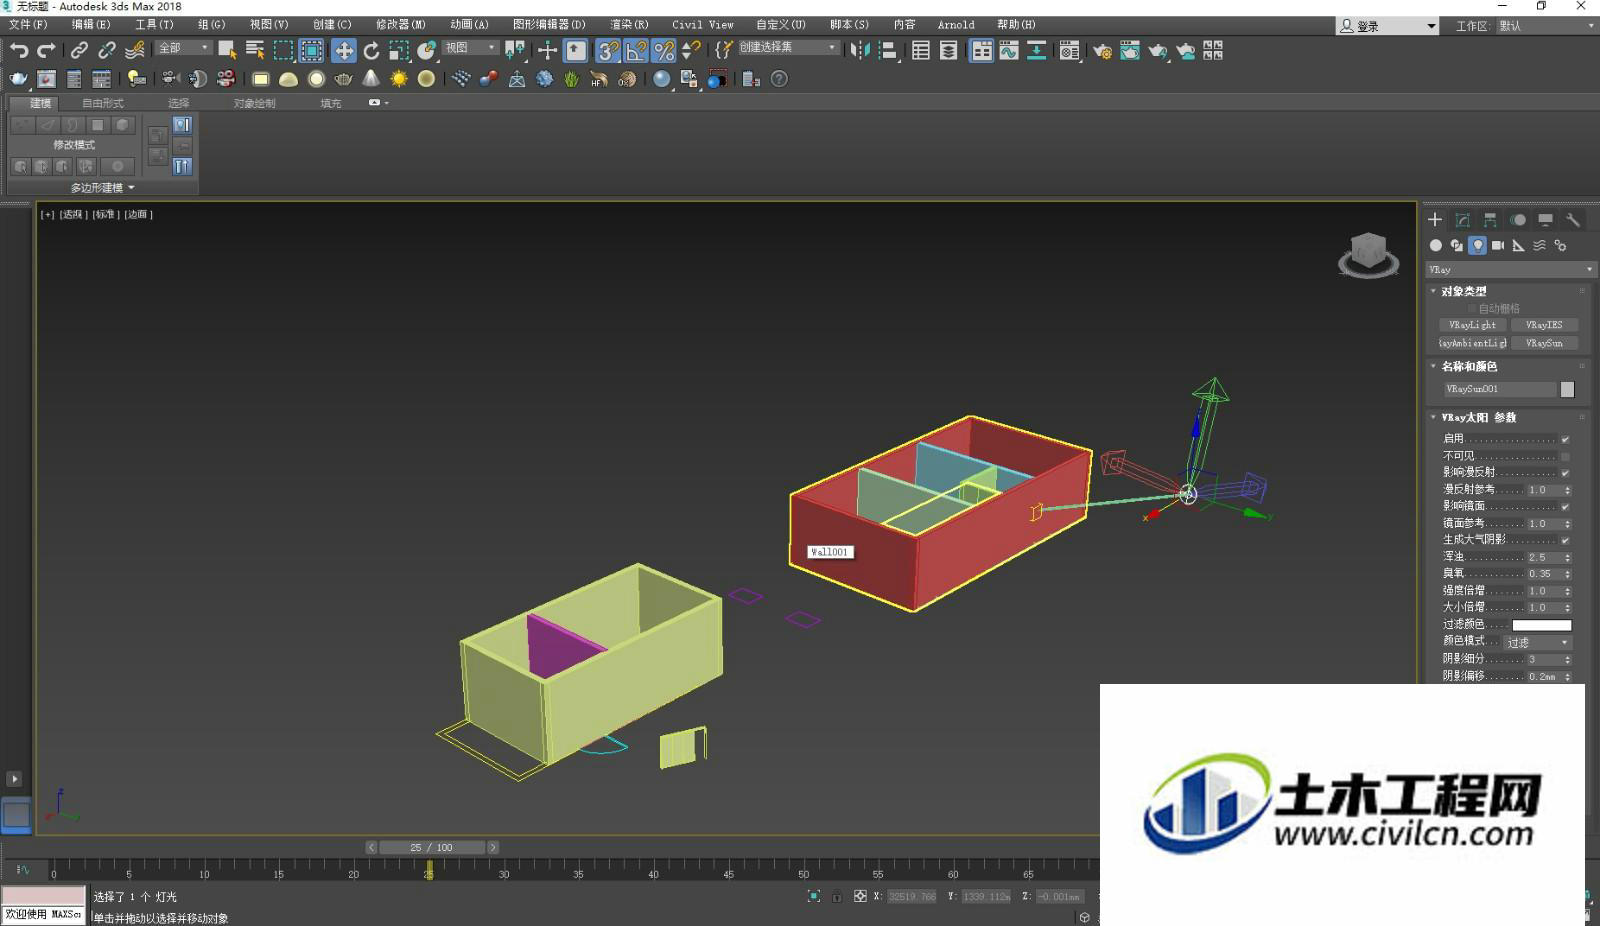Toggle the 3D Snaps icon
This screenshot has width=1600, height=926.
click(608, 50)
